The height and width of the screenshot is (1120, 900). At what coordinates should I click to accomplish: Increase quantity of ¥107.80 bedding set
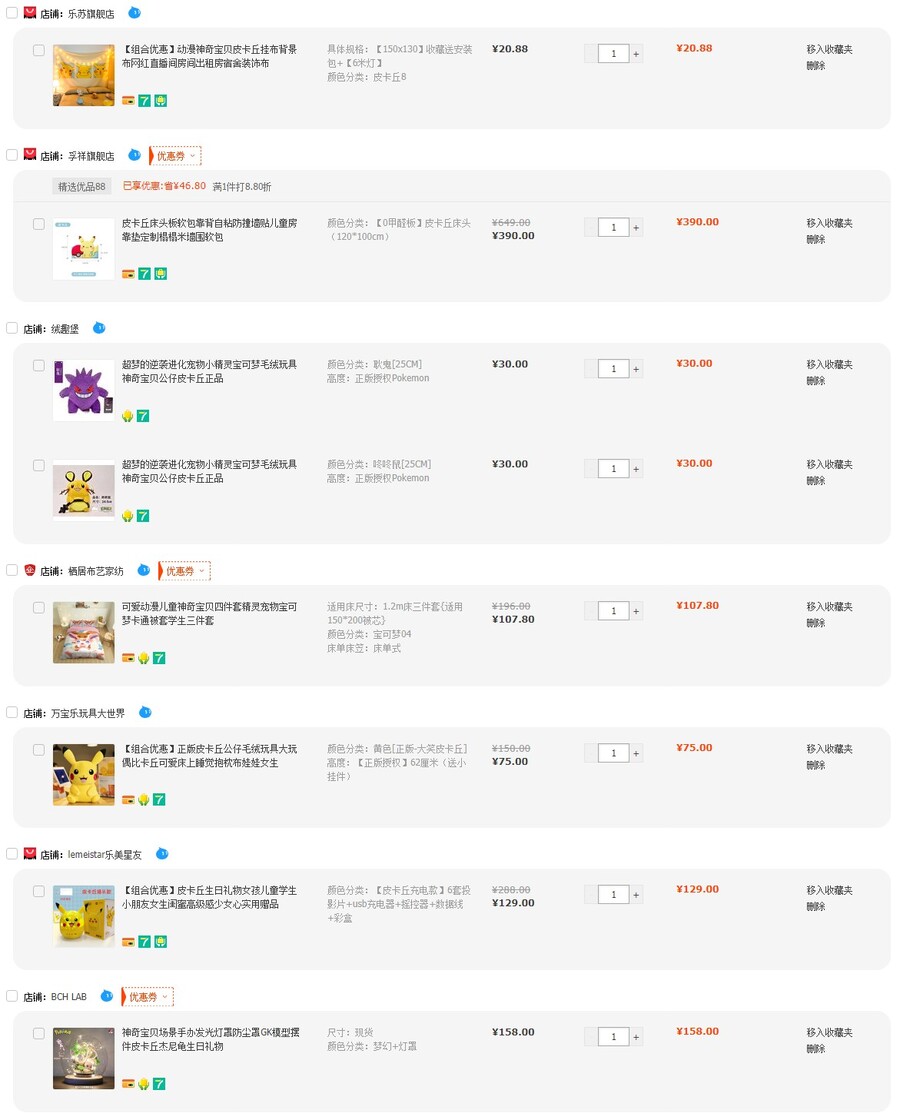636,611
